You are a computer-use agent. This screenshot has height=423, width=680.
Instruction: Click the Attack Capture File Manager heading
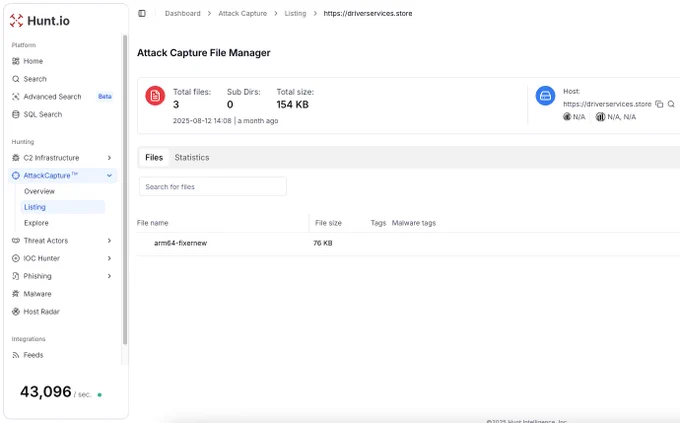pos(203,53)
